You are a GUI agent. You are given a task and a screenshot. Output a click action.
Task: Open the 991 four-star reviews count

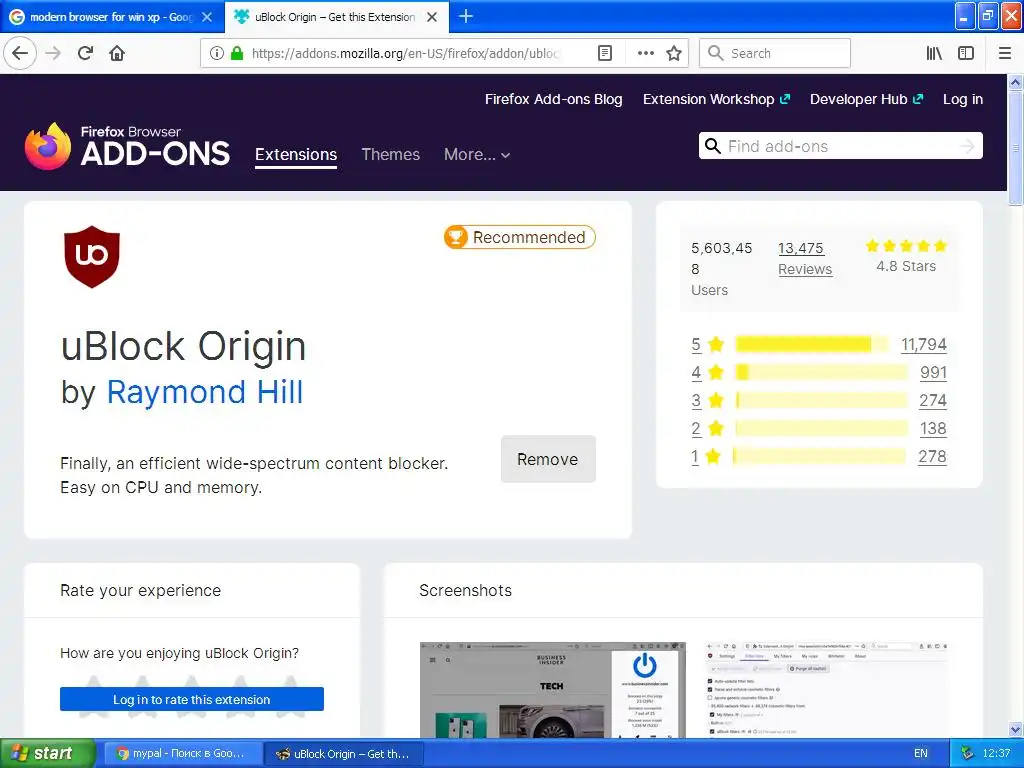click(x=933, y=372)
